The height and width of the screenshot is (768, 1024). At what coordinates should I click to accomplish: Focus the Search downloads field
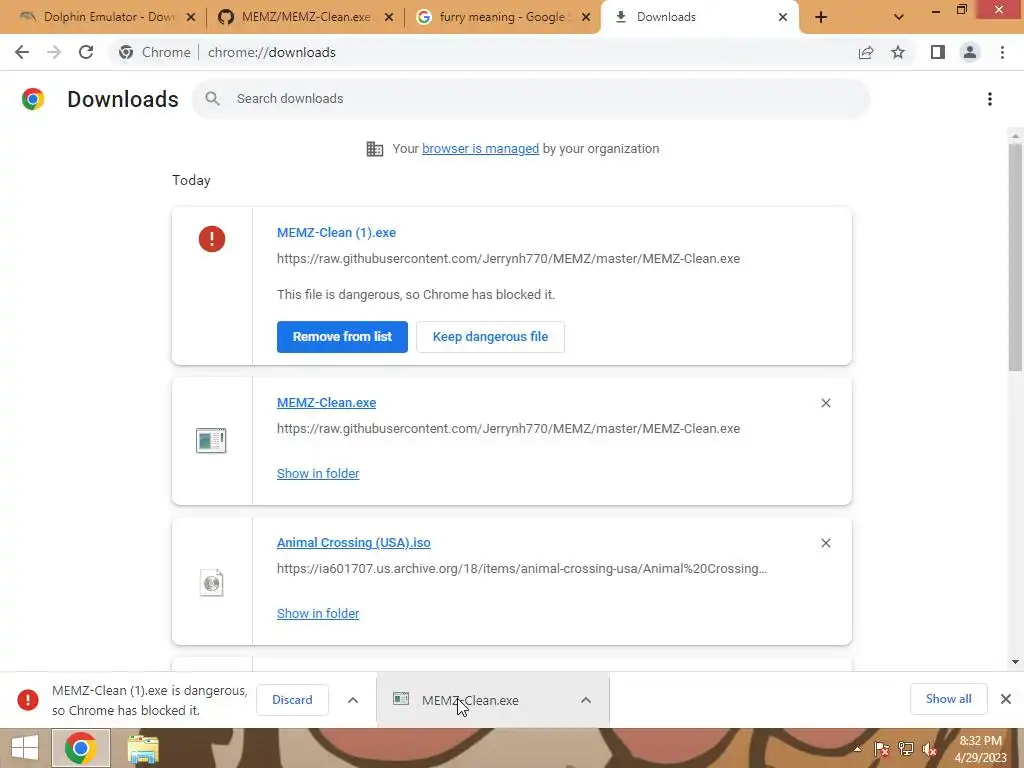pos(532,99)
